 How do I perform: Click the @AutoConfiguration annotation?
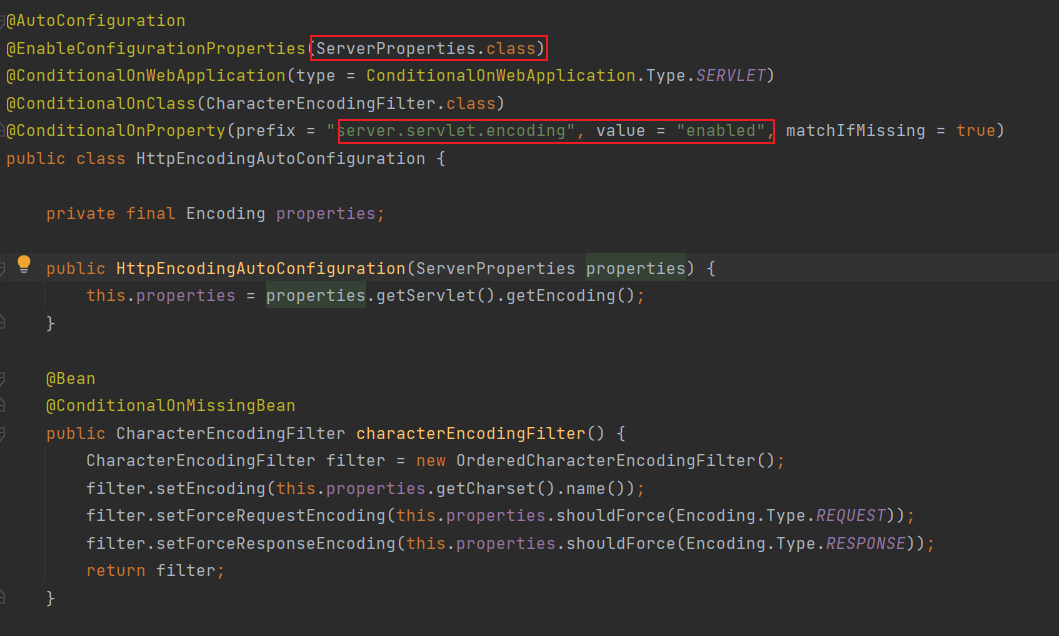click(x=96, y=21)
